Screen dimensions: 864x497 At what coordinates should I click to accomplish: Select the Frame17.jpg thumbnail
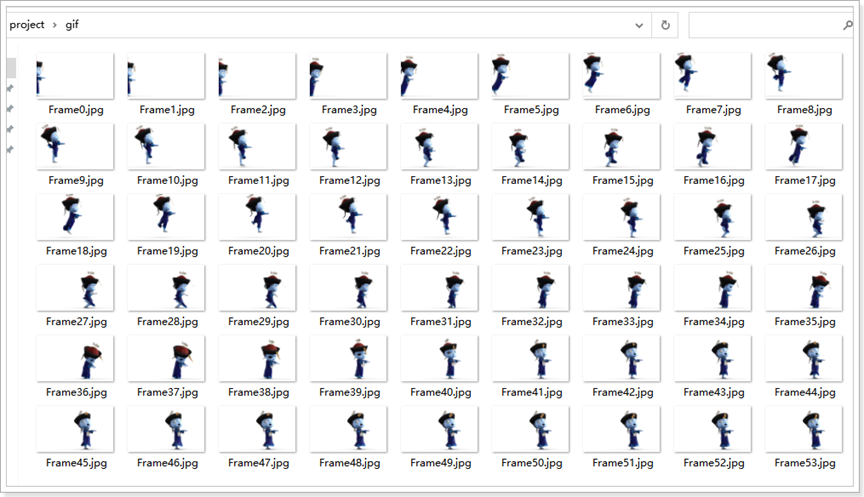click(804, 147)
